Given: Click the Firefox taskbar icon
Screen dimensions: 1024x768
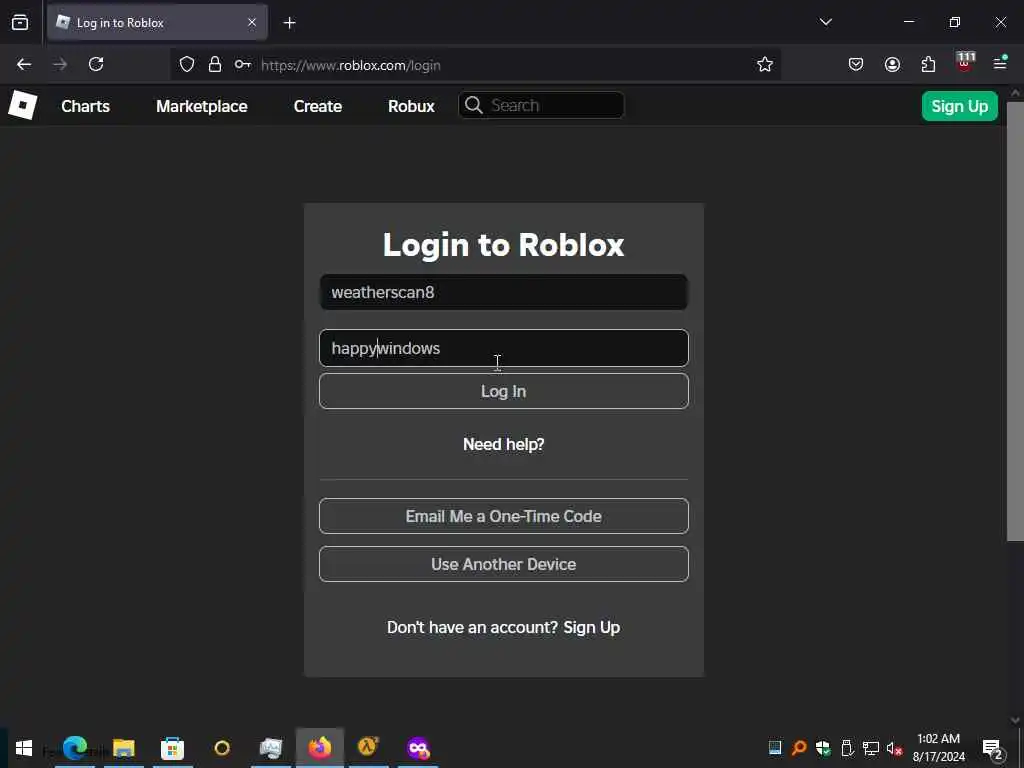Looking at the screenshot, I should point(319,748).
